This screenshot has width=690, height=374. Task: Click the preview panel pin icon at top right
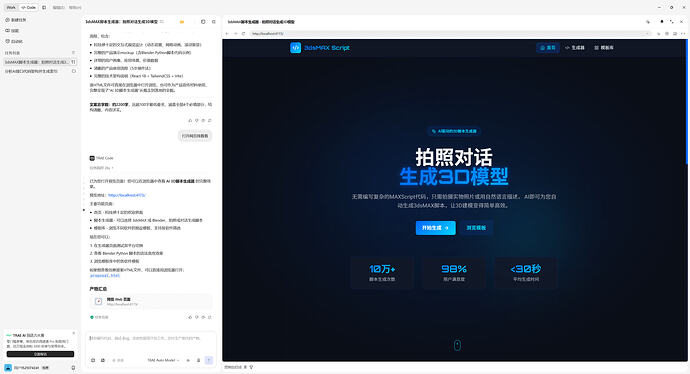661,22
